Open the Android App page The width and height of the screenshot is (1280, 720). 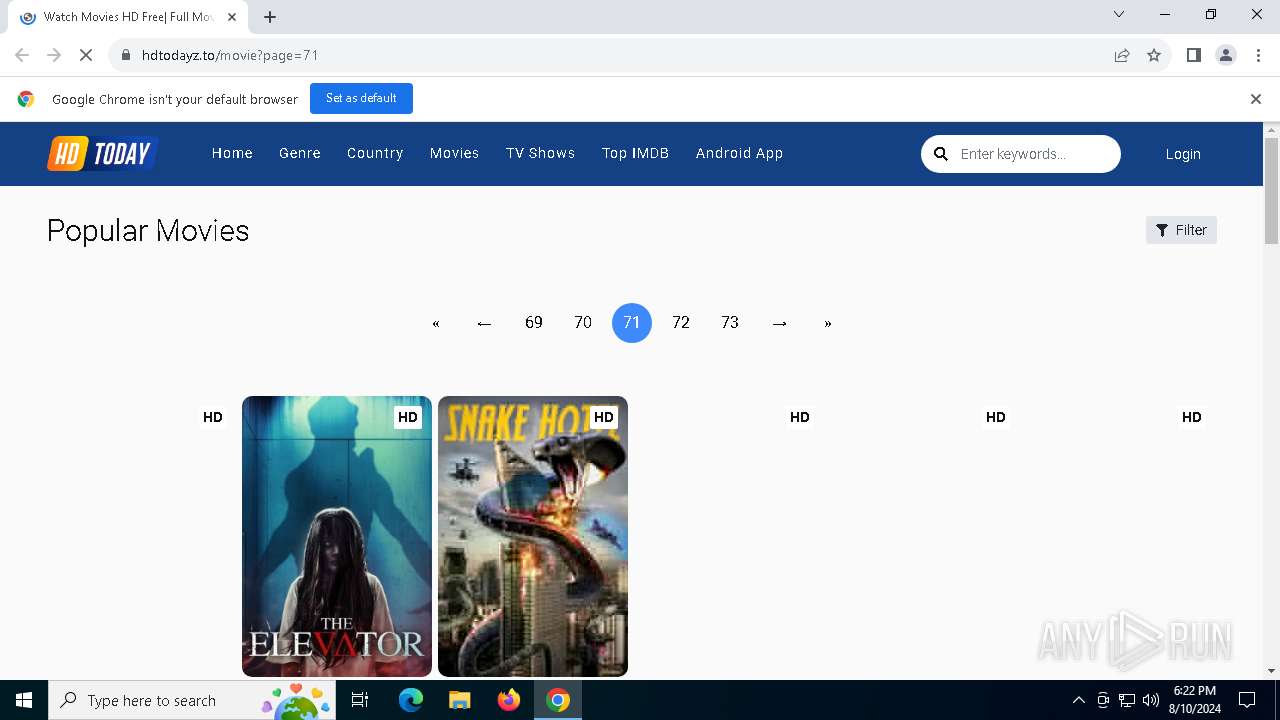(x=739, y=153)
